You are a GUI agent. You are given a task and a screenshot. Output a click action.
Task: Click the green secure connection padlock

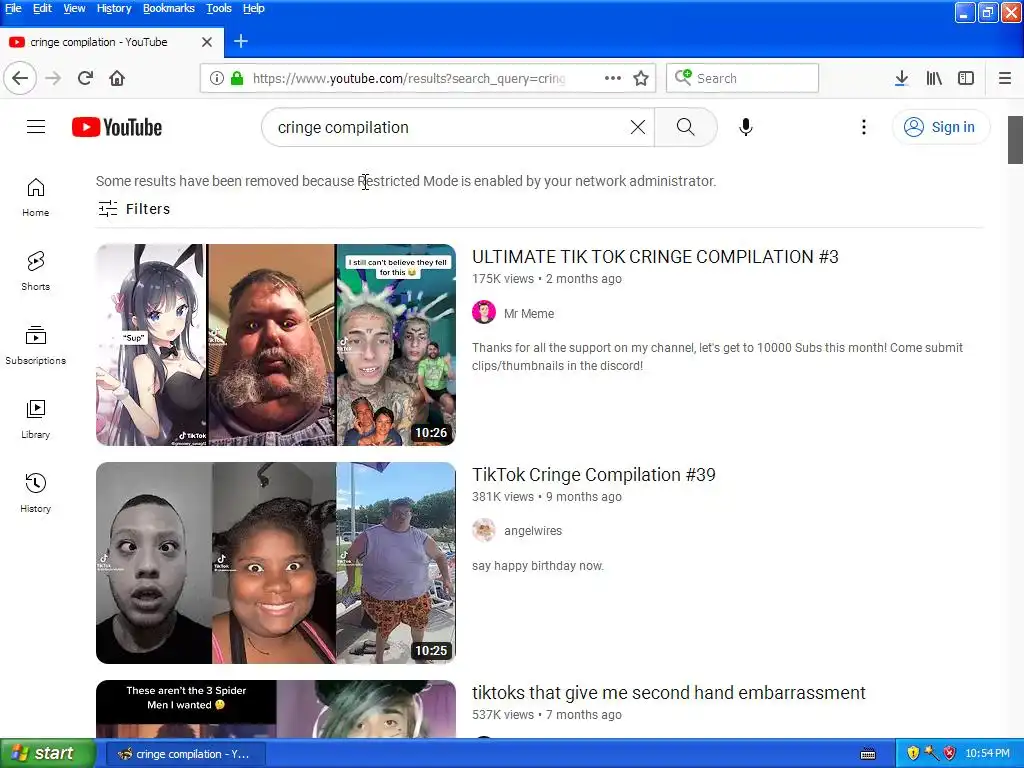[x=237, y=78]
